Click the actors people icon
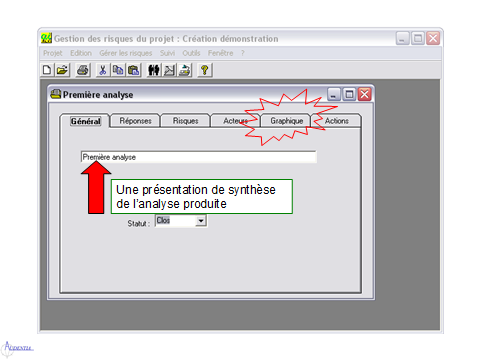This screenshot has width=480, height=360. tap(154, 70)
